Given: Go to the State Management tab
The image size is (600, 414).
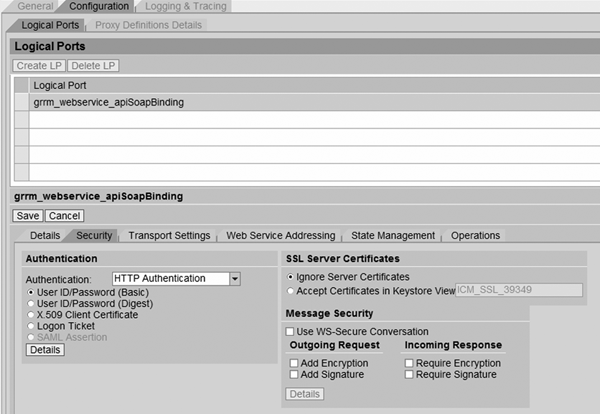Looking at the screenshot, I should click(393, 236).
